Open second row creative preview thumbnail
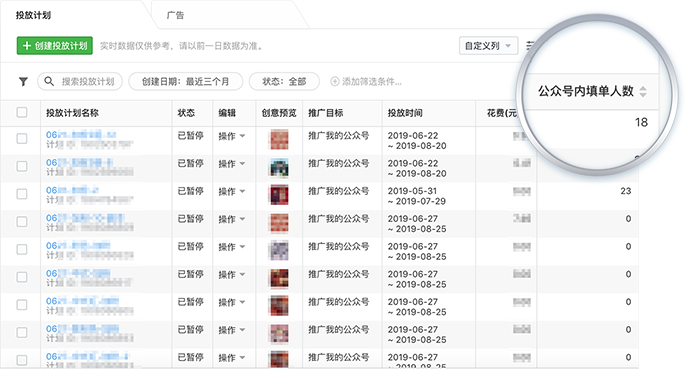 pyautogui.click(x=279, y=168)
